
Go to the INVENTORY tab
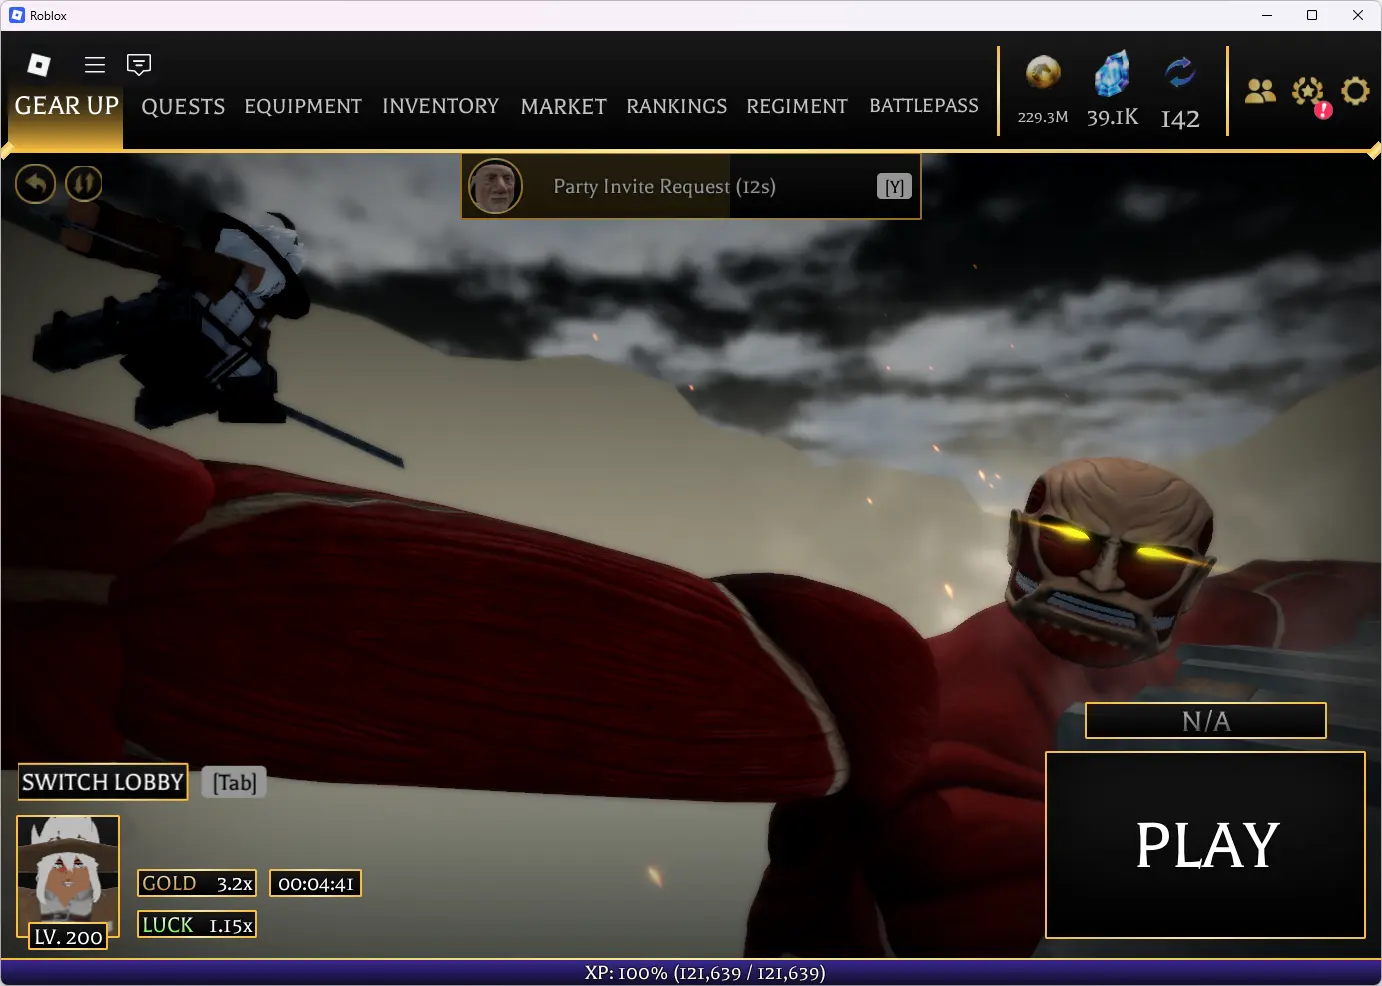coord(440,106)
